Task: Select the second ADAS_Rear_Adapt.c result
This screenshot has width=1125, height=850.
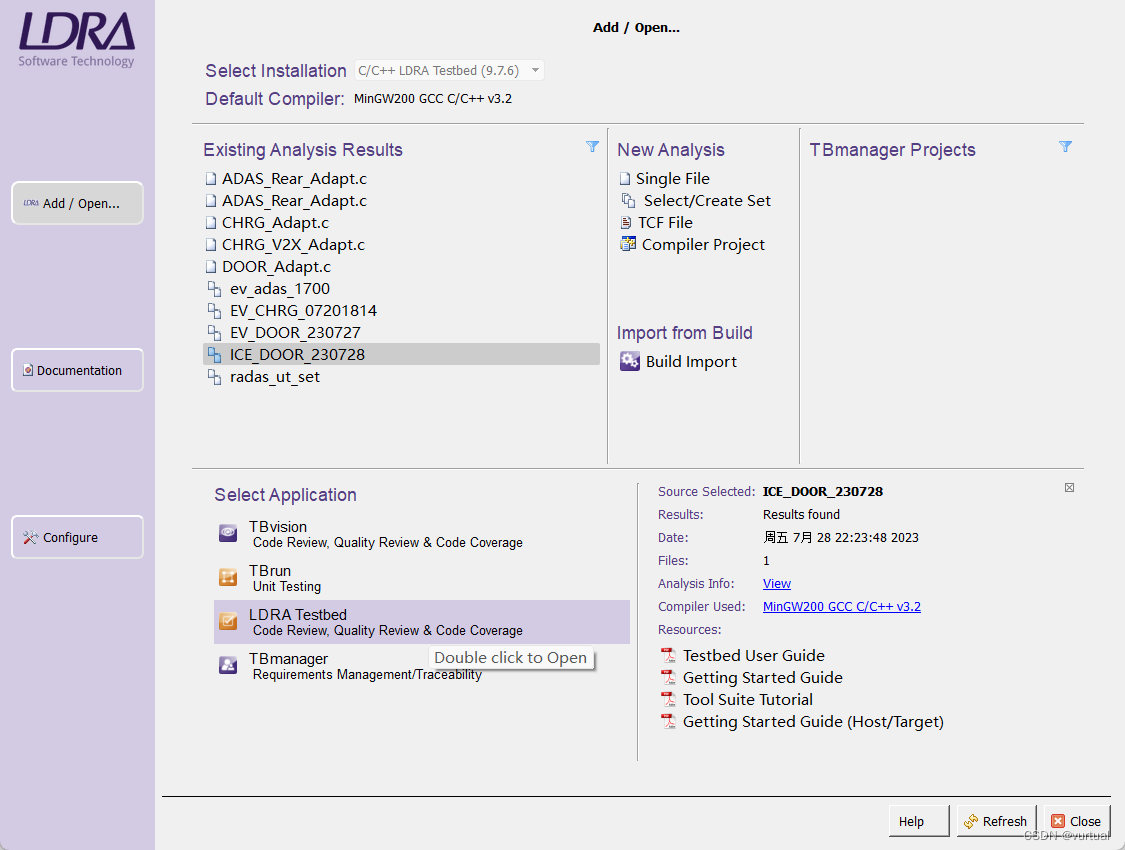Action: point(294,200)
